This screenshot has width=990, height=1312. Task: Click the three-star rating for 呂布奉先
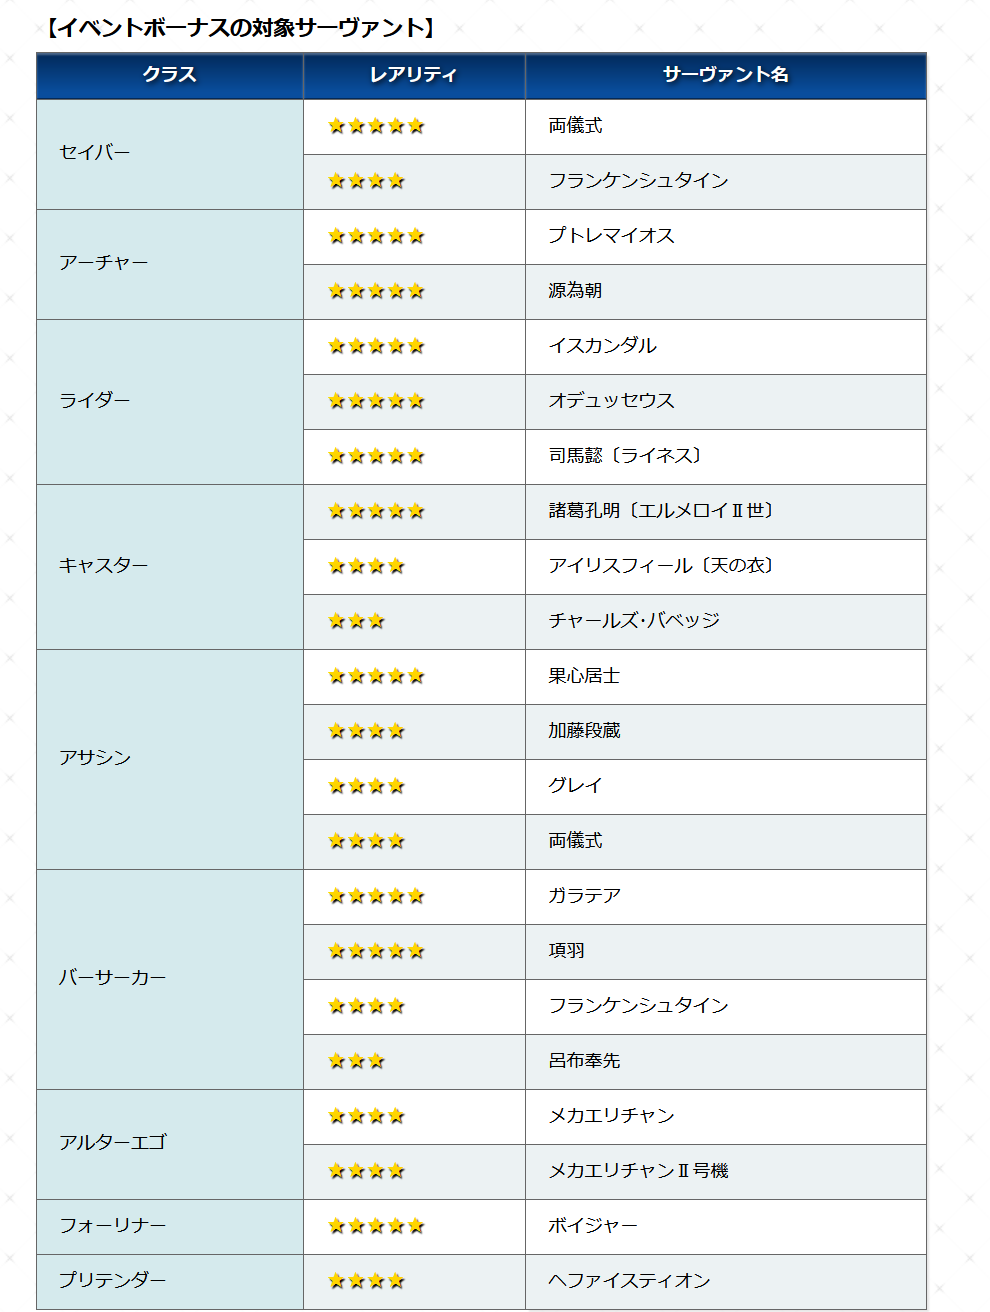356,1061
